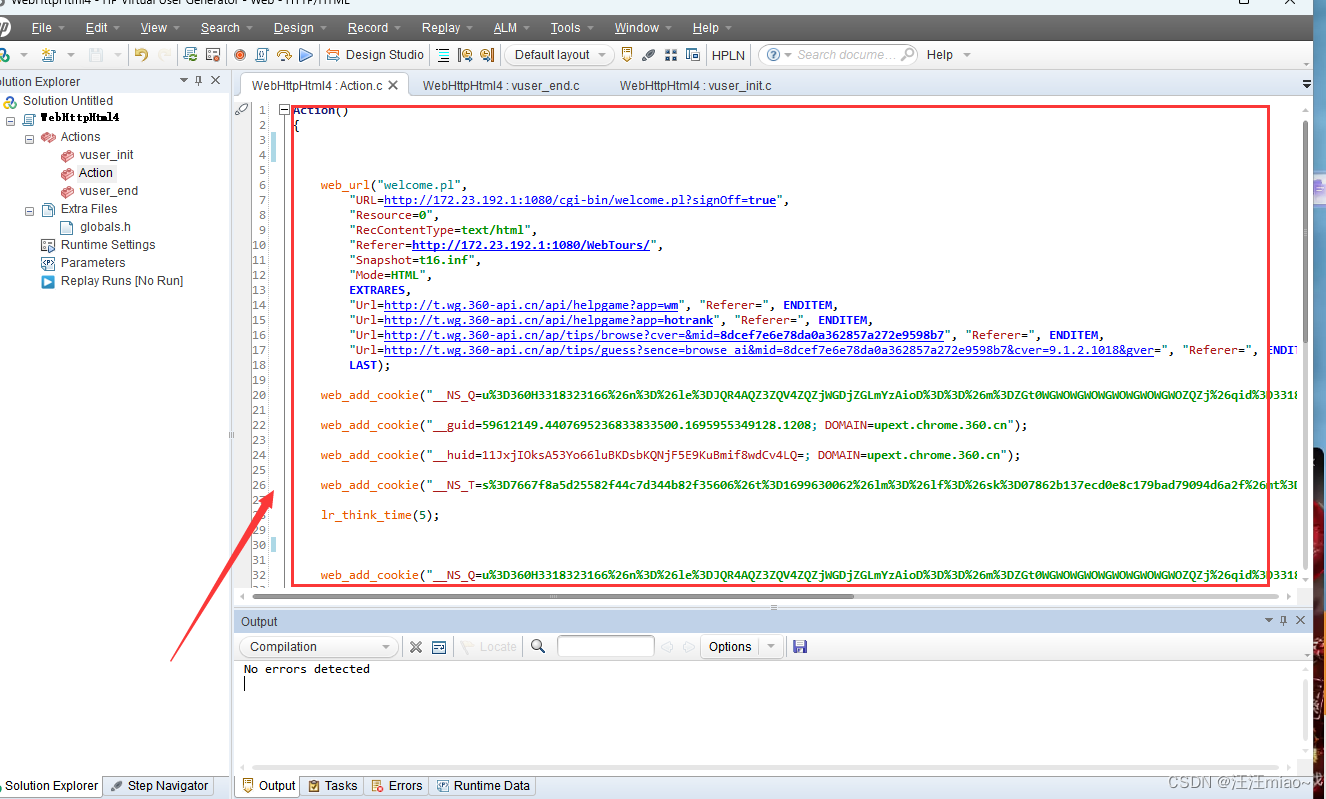Click the Regenerate script toolbar icon

click(190, 55)
